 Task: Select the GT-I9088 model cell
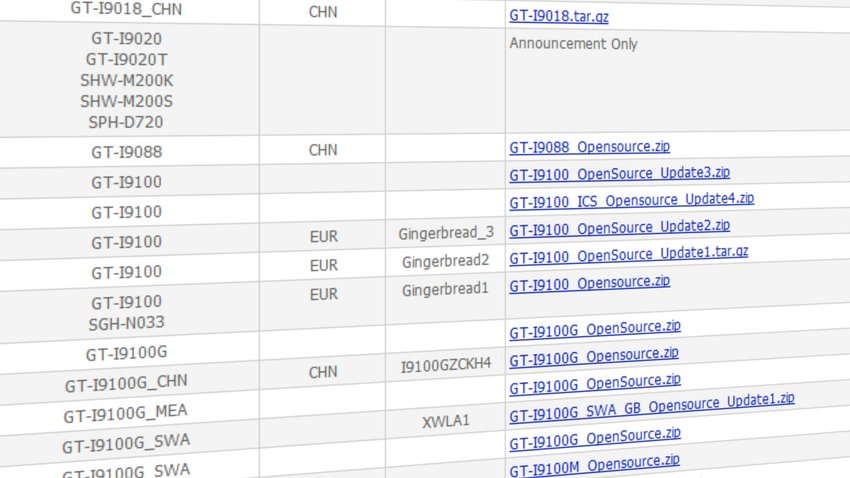pos(126,152)
